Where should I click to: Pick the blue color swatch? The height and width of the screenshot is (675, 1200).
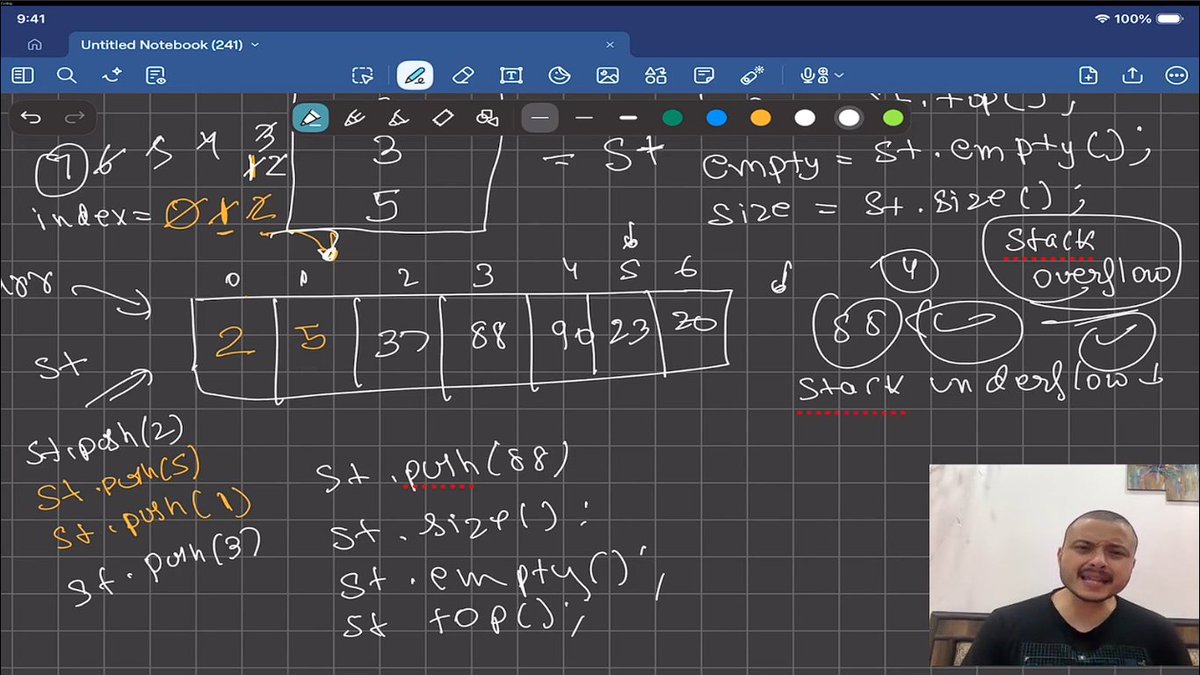click(x=717, y=118)
